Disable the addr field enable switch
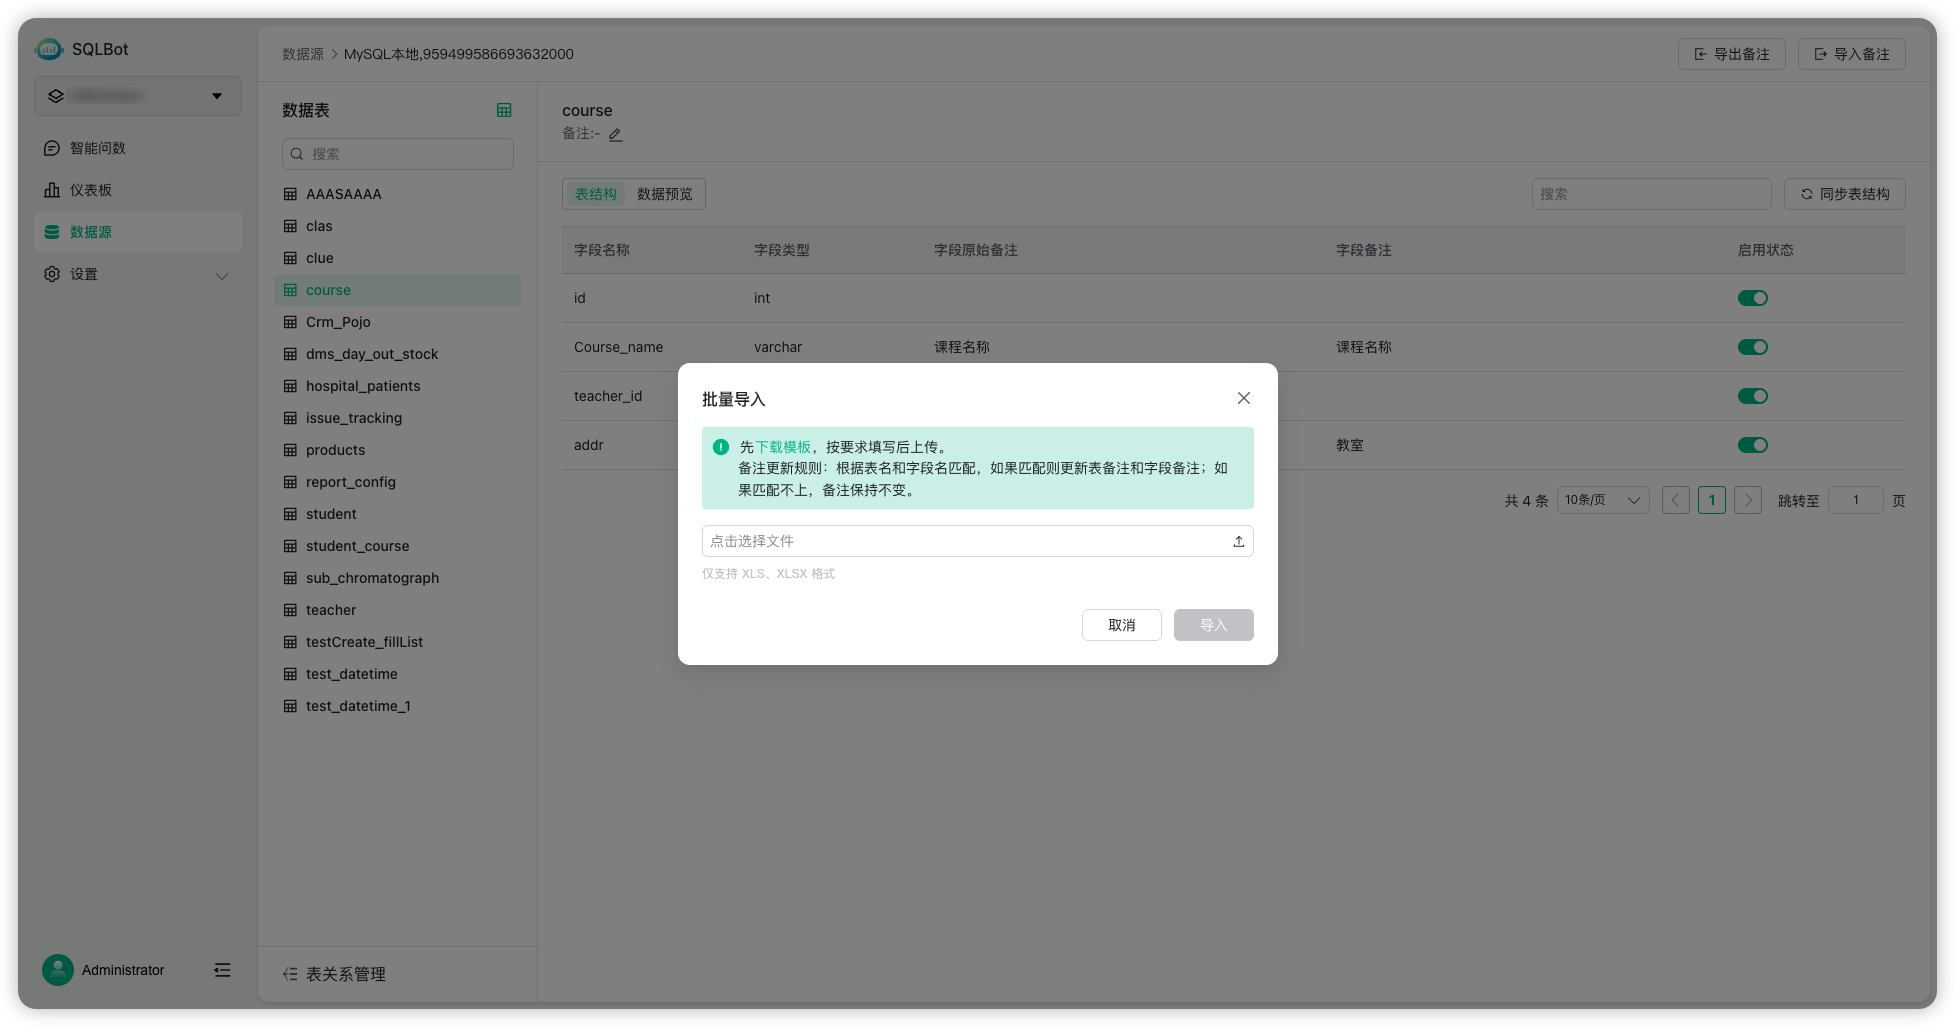 [1752, 444]
